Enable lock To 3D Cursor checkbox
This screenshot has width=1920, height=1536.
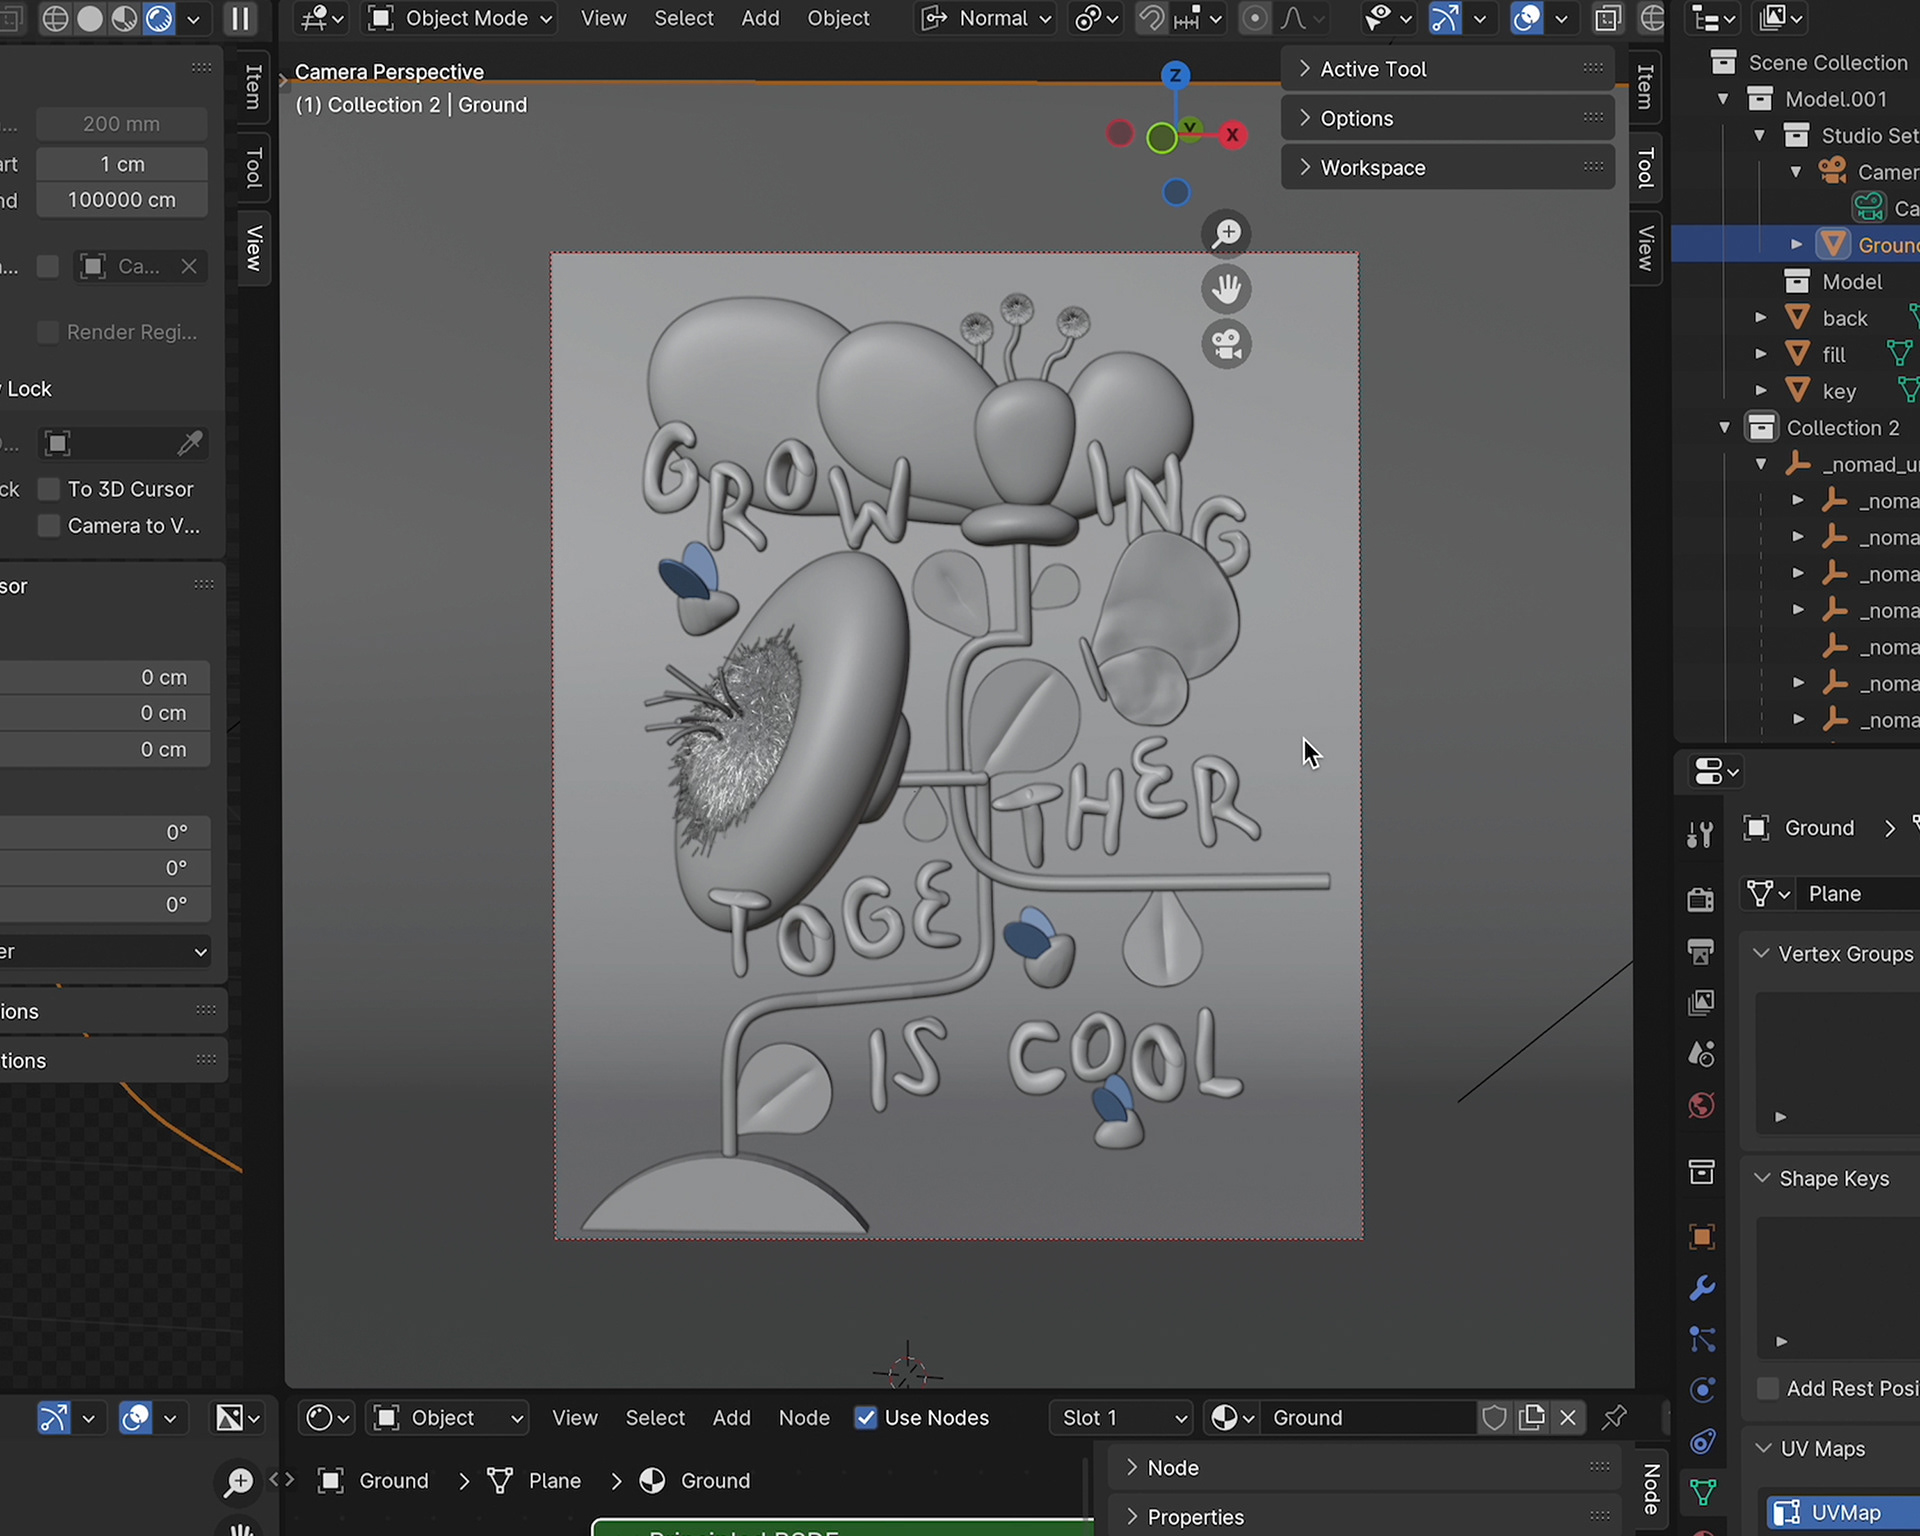click(48, 489)
